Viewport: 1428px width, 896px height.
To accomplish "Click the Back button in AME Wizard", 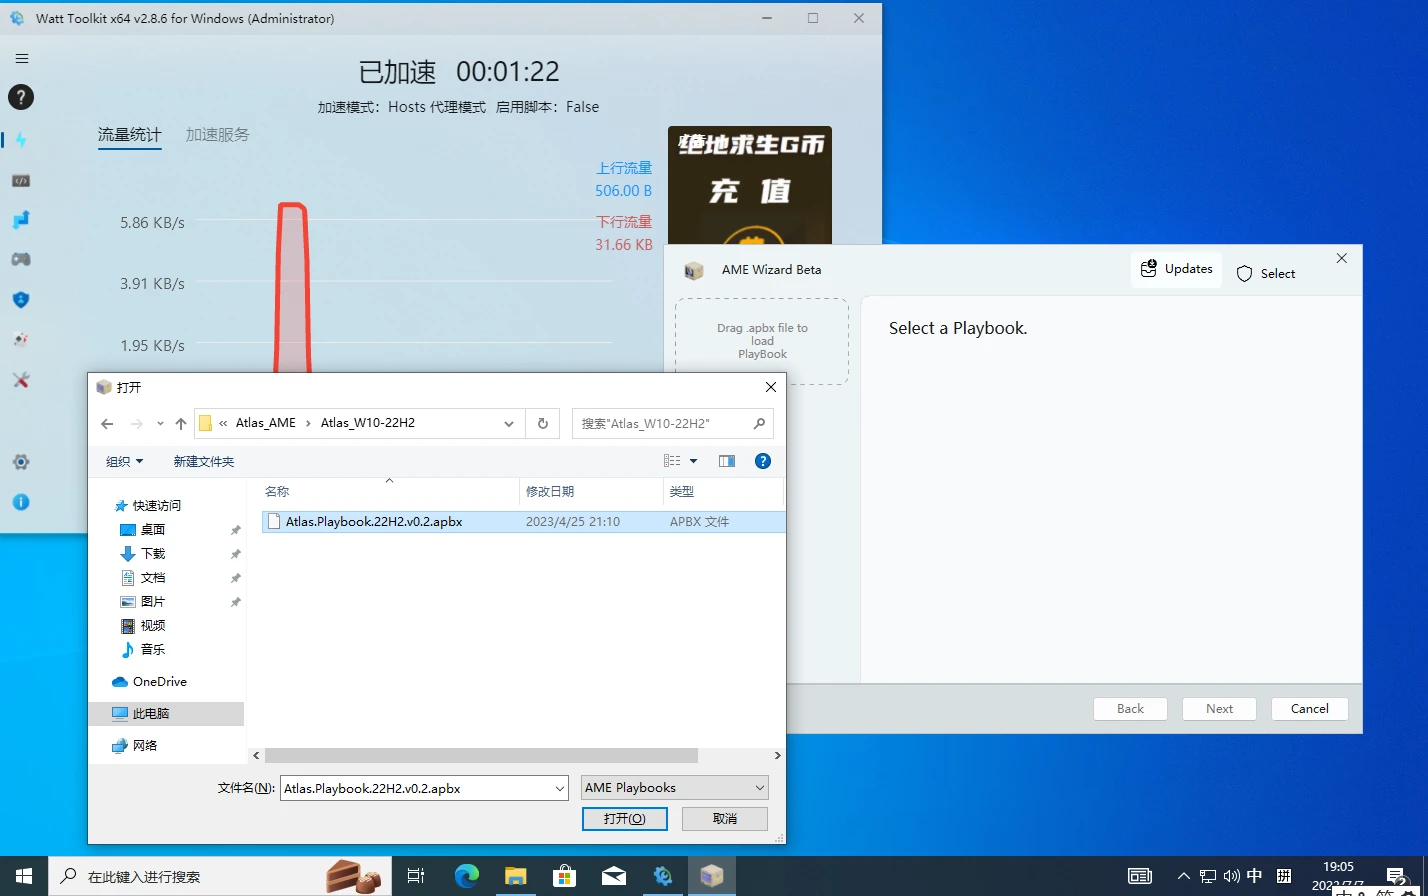I will (x=1130, y=709).
